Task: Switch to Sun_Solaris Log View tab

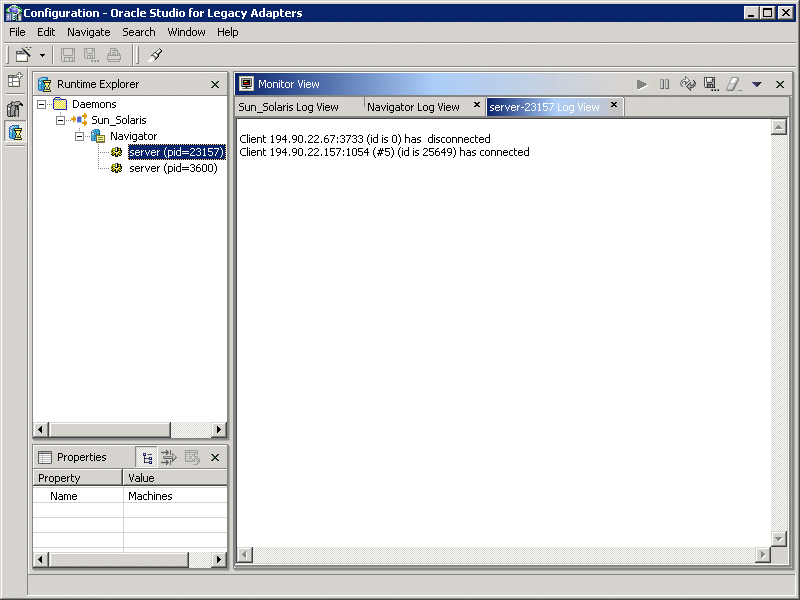Action: click(288, 107)
